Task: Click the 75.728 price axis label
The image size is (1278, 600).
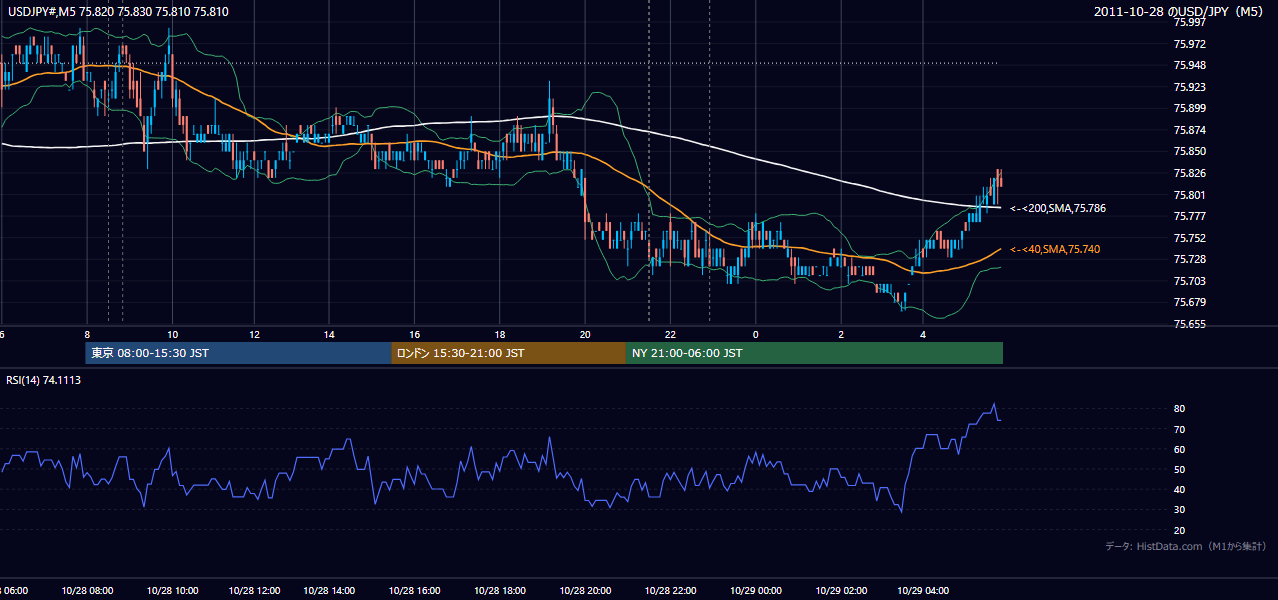Action: coord(1190,259)
